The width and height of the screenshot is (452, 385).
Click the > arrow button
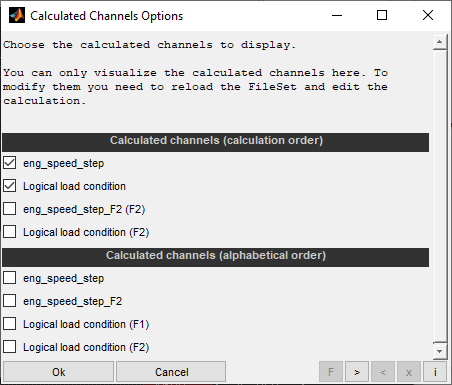357,372
